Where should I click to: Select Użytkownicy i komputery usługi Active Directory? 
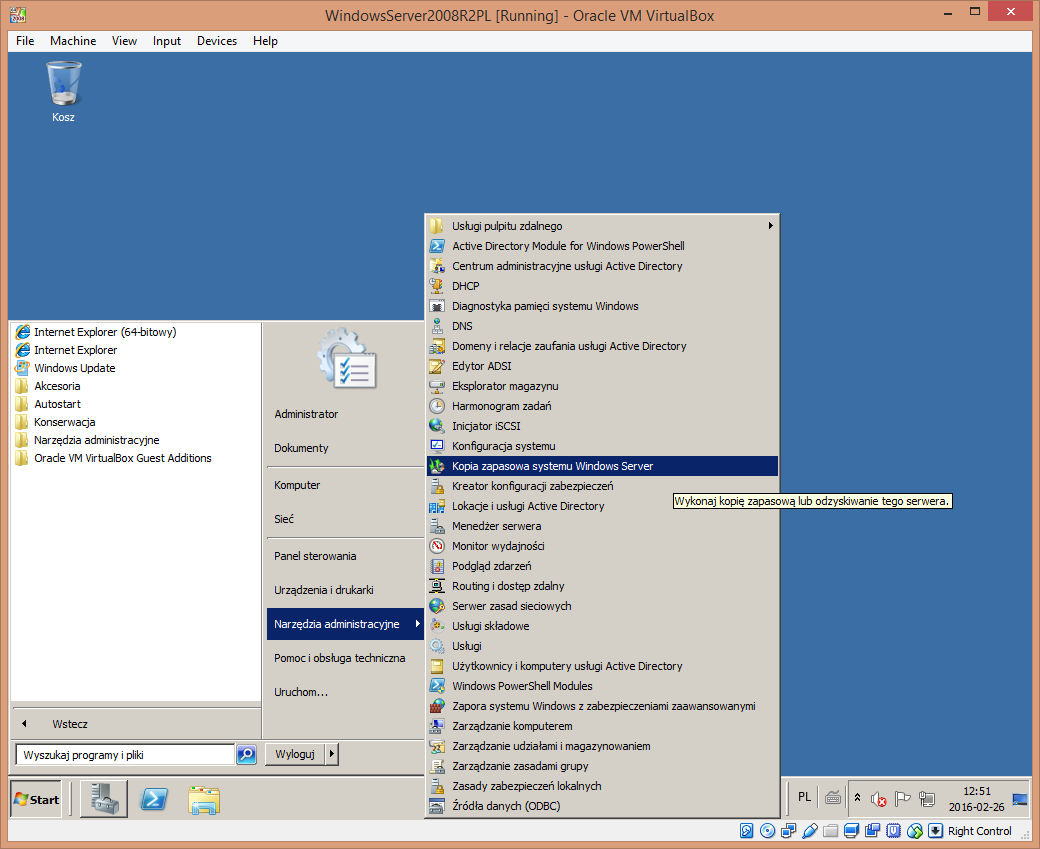coord(567,666)
